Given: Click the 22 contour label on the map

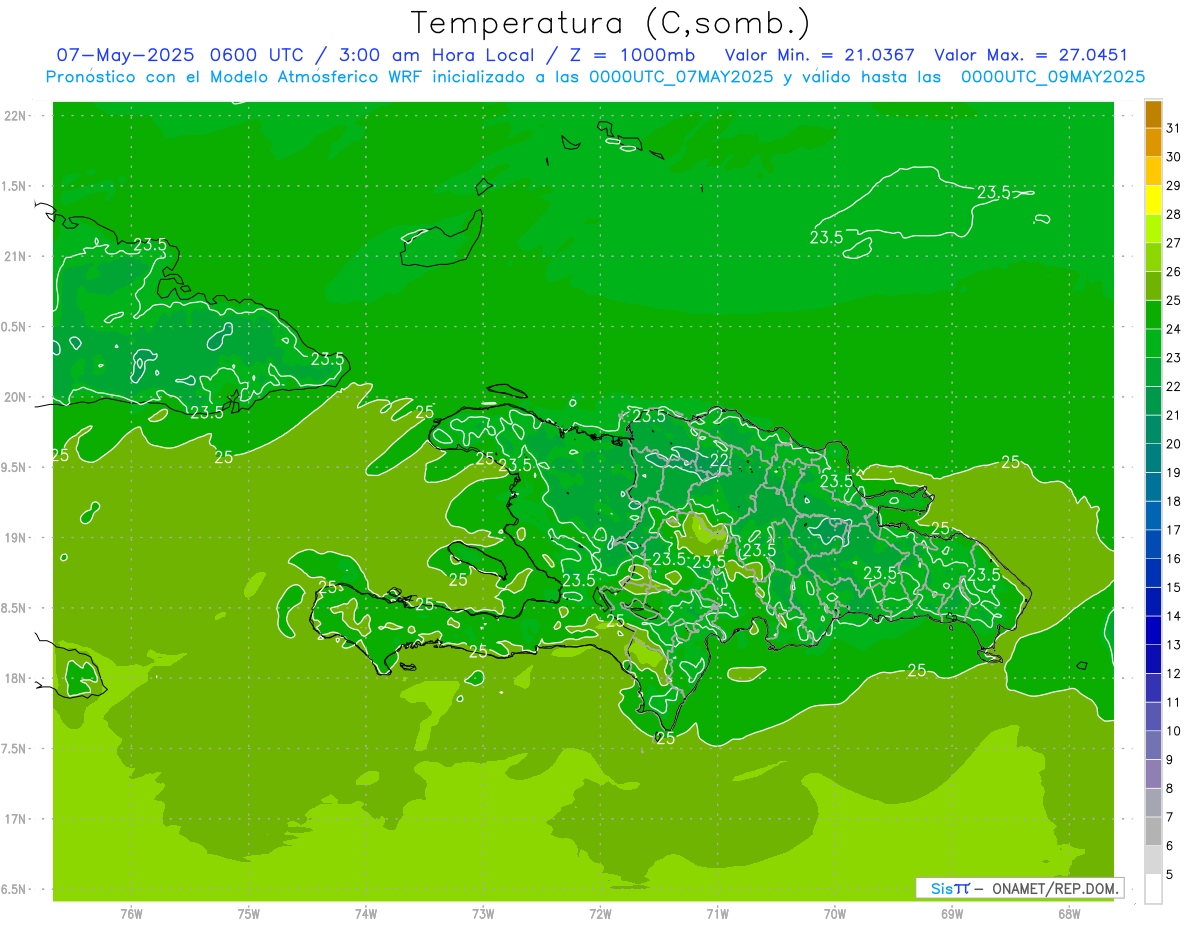Looking at the screenshot, I should click(719, 460).
